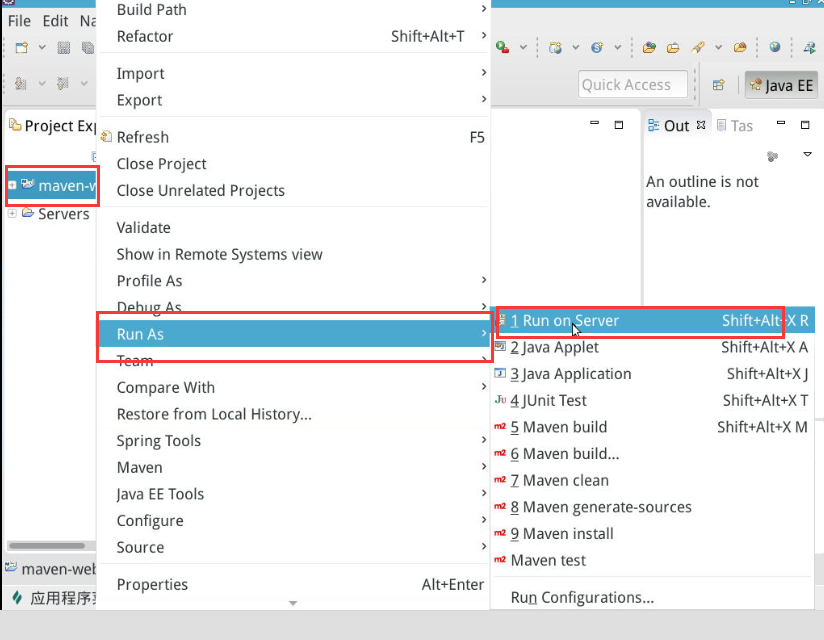824x640 pixels.
Task: Click the Save icon in the toolbar
Action: pyautogui.click(x=64, y=47)
